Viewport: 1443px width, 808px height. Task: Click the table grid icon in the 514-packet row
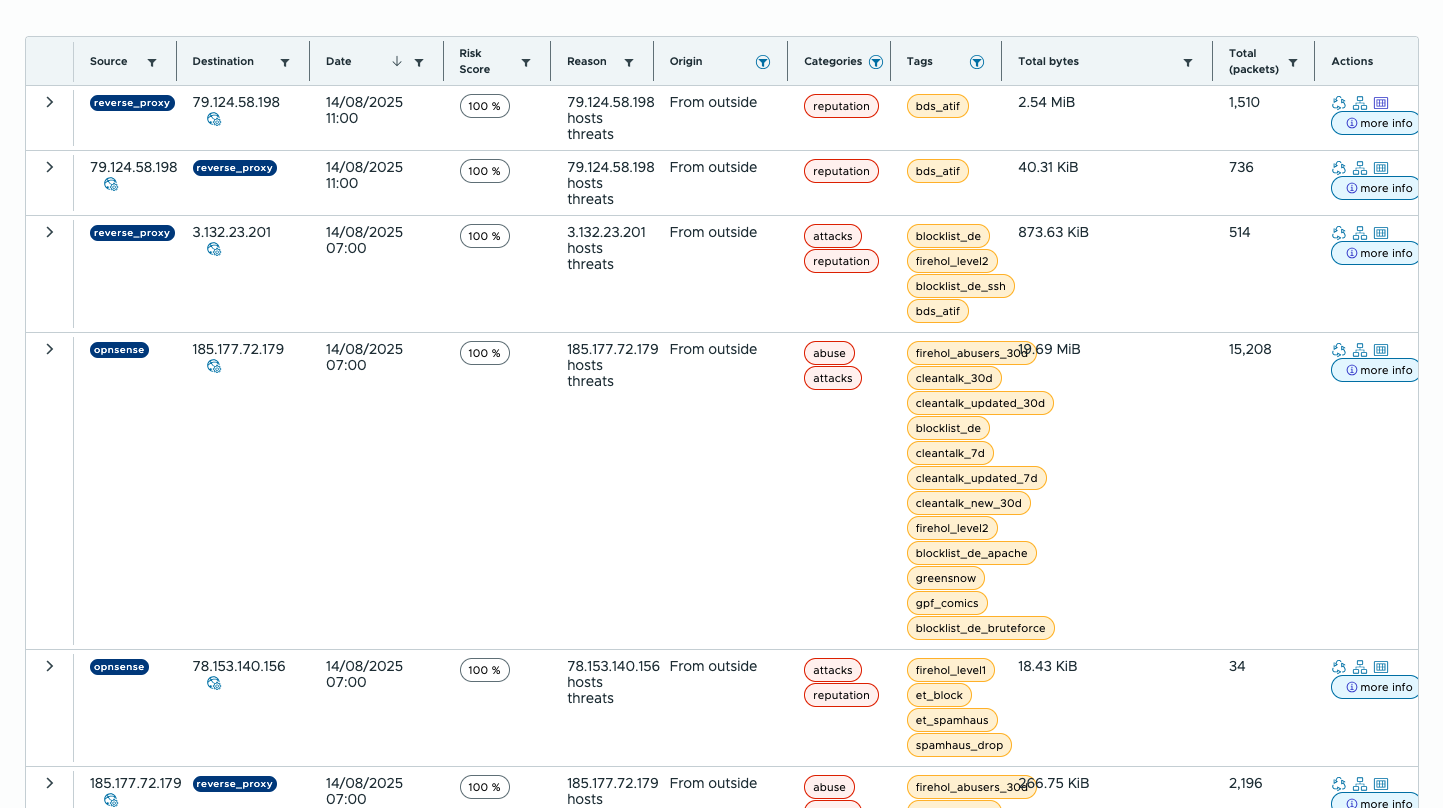click(x=1381, y=233)
